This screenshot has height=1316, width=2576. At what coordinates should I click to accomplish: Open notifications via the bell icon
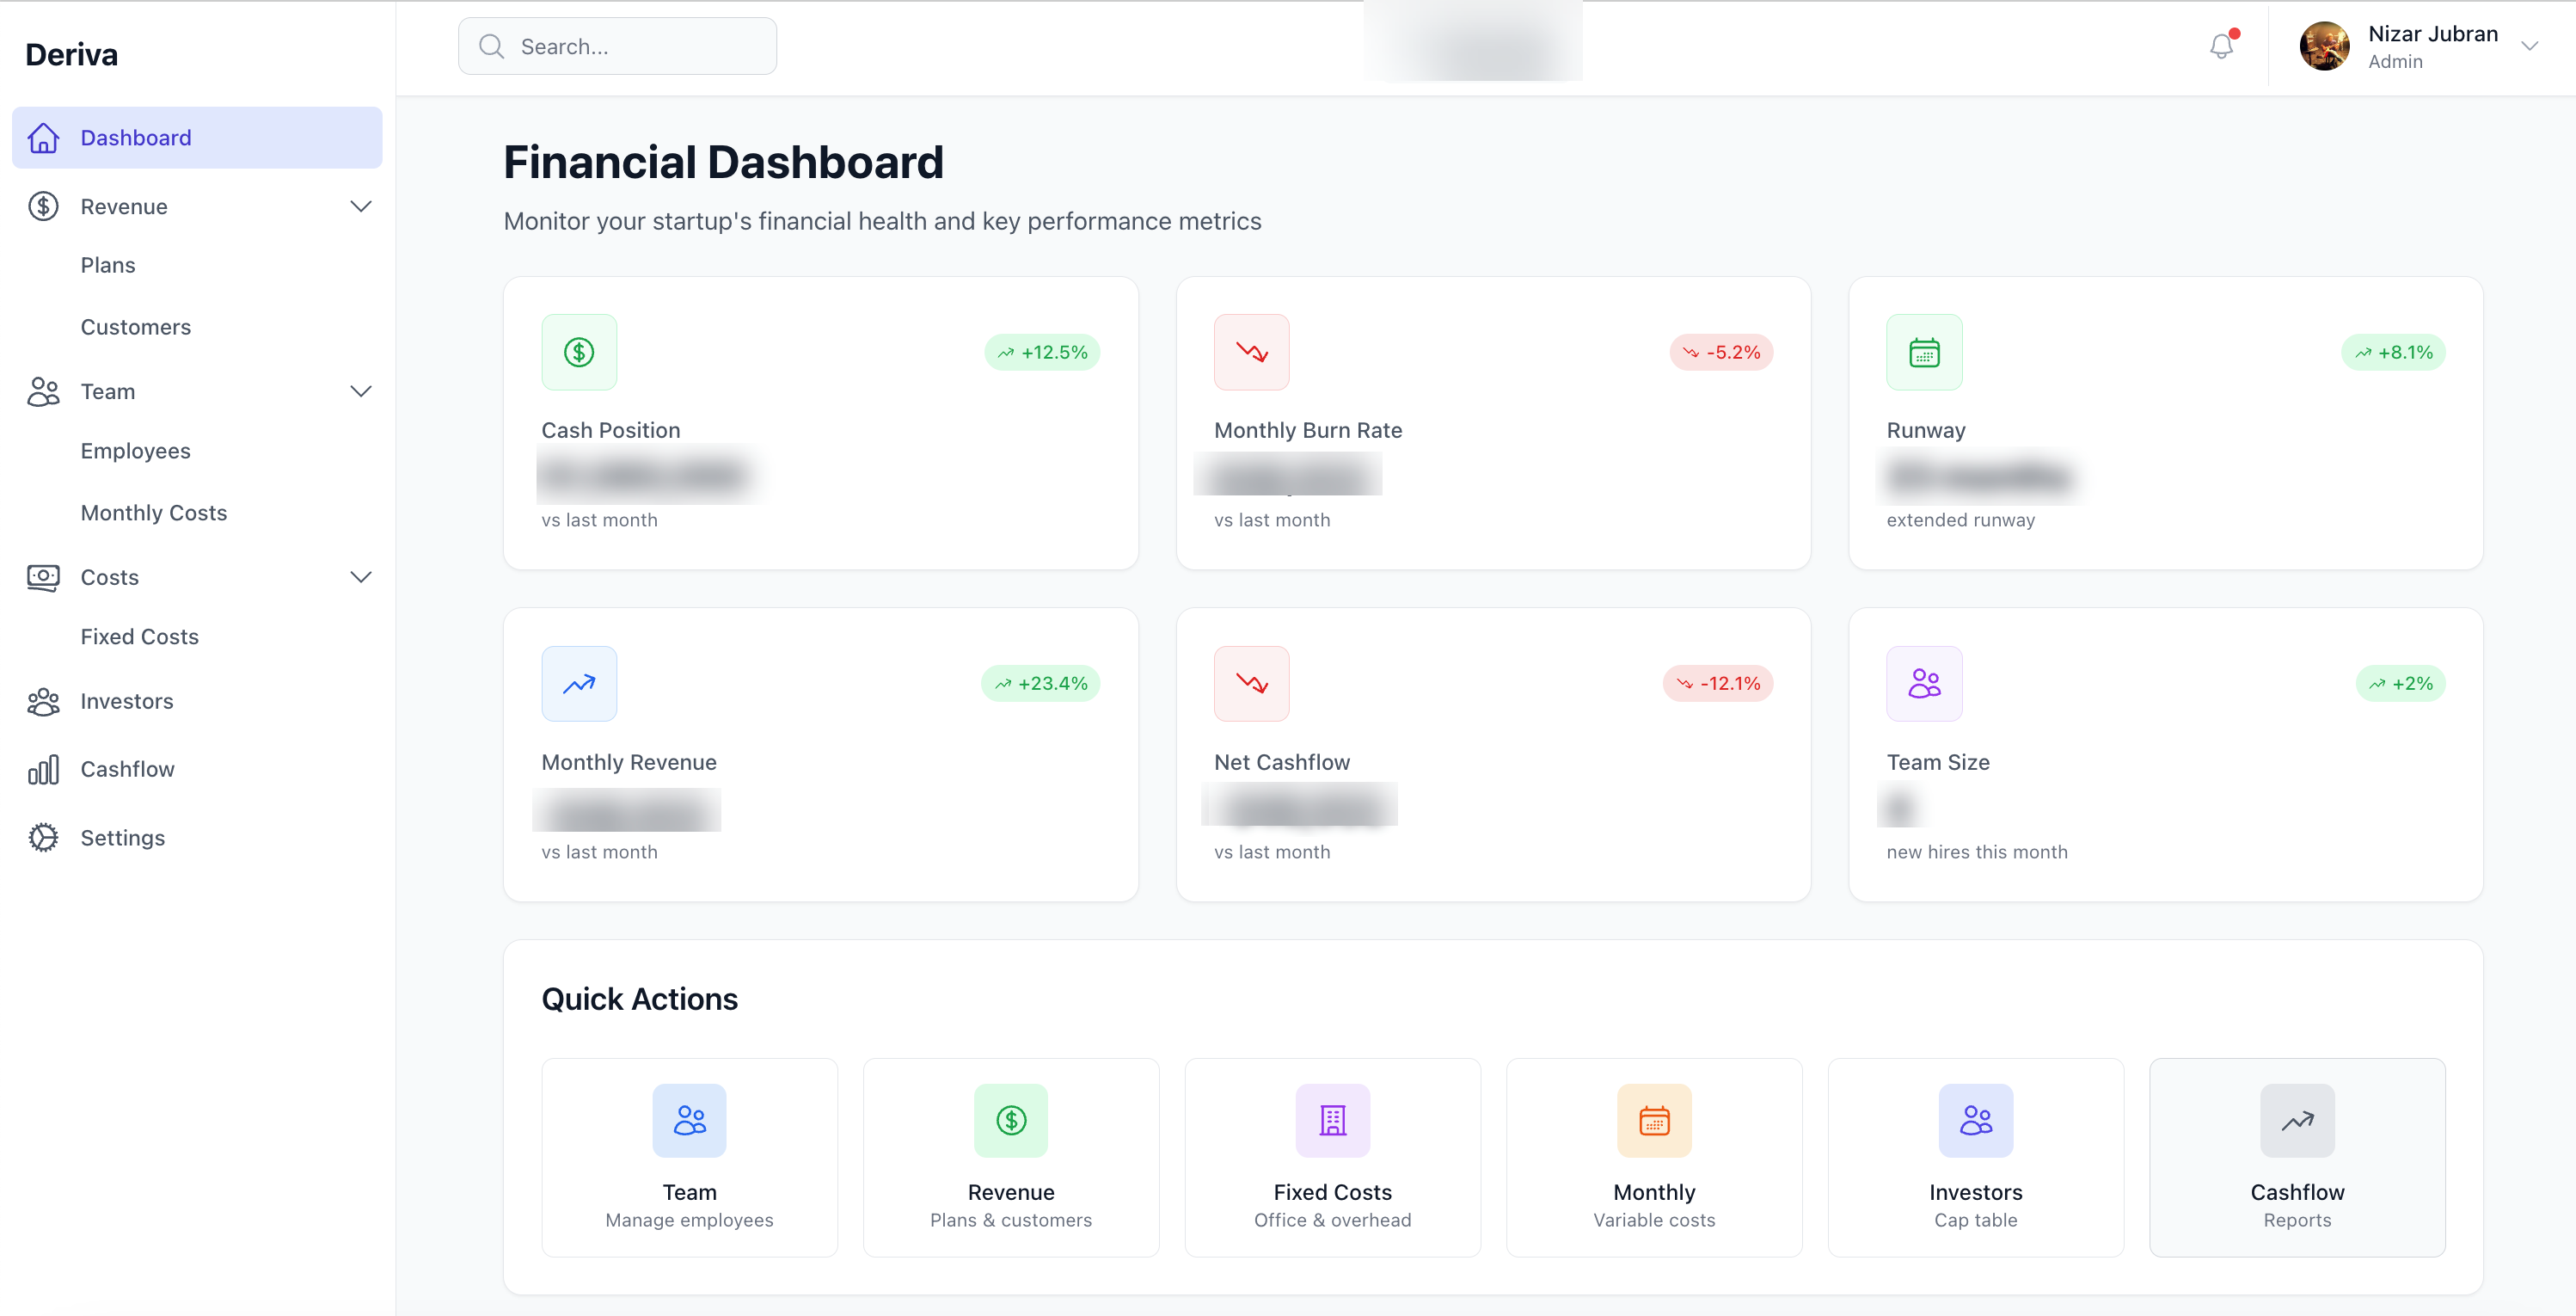click(2221, 46)
